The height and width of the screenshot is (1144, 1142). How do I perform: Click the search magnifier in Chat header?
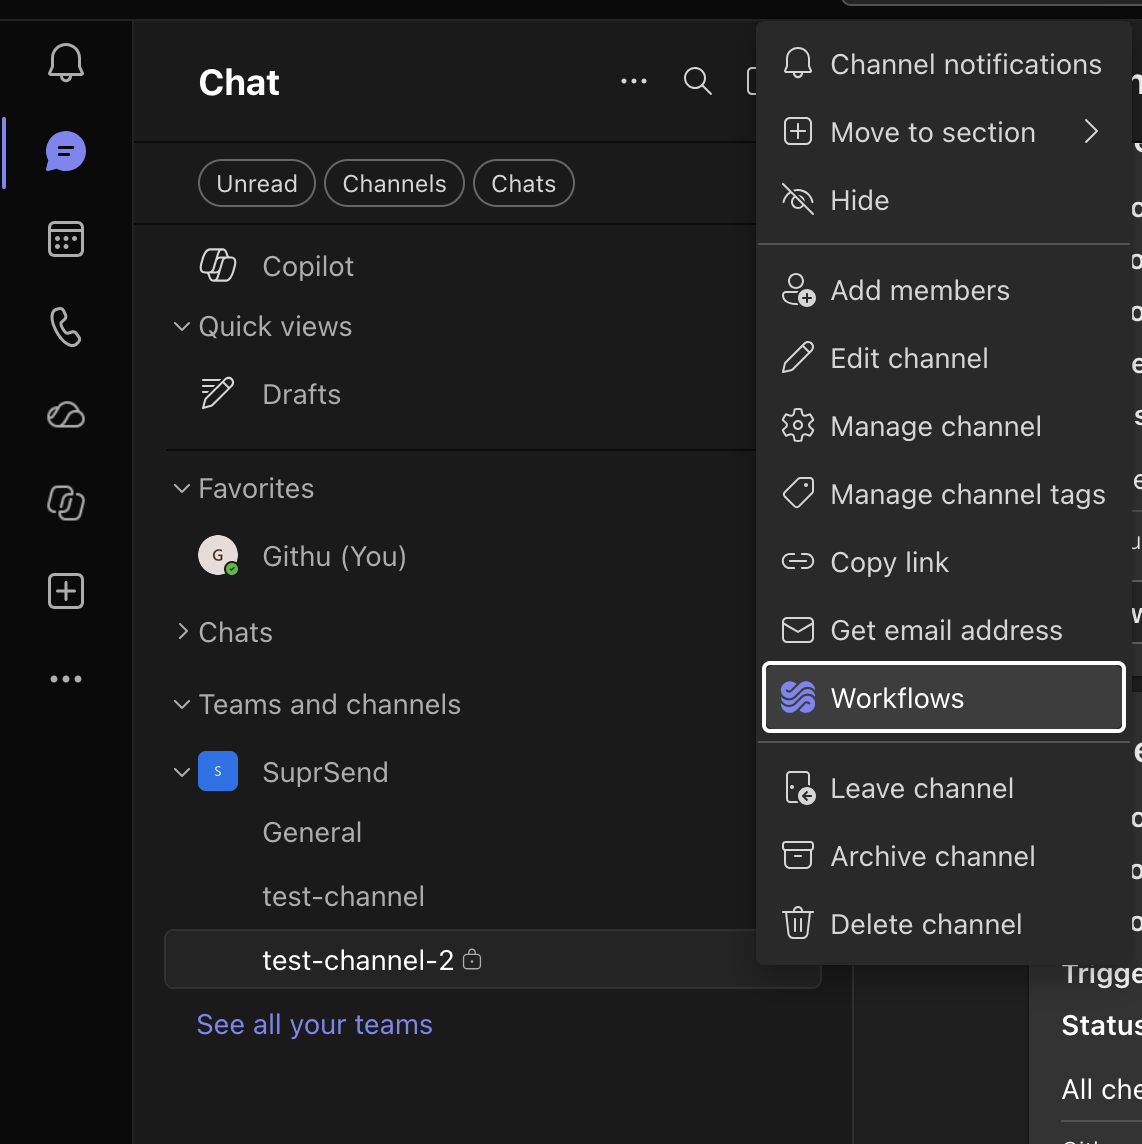tap(697, 81)
